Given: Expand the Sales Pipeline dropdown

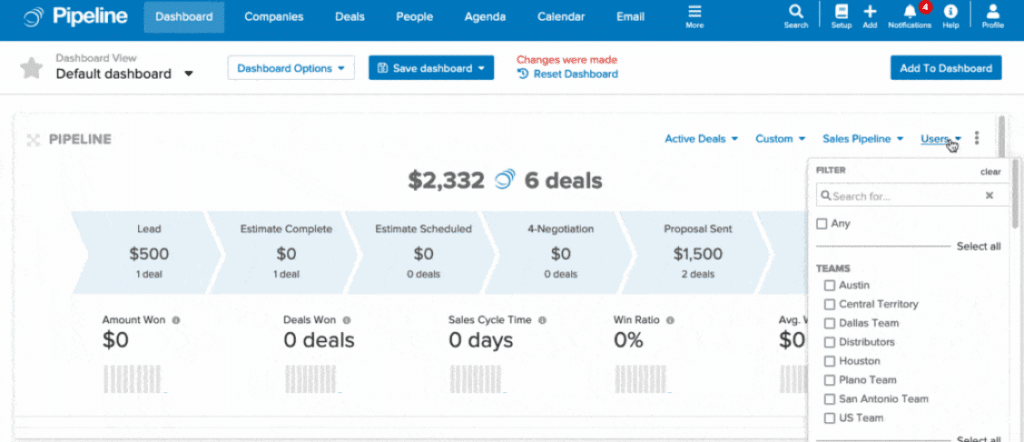Looking at the screenshot, I should coord(863,139).
